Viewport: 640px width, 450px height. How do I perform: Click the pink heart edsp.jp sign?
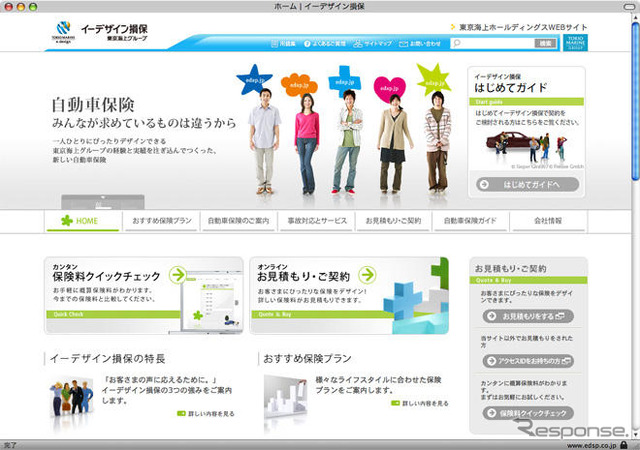[389, 89]
